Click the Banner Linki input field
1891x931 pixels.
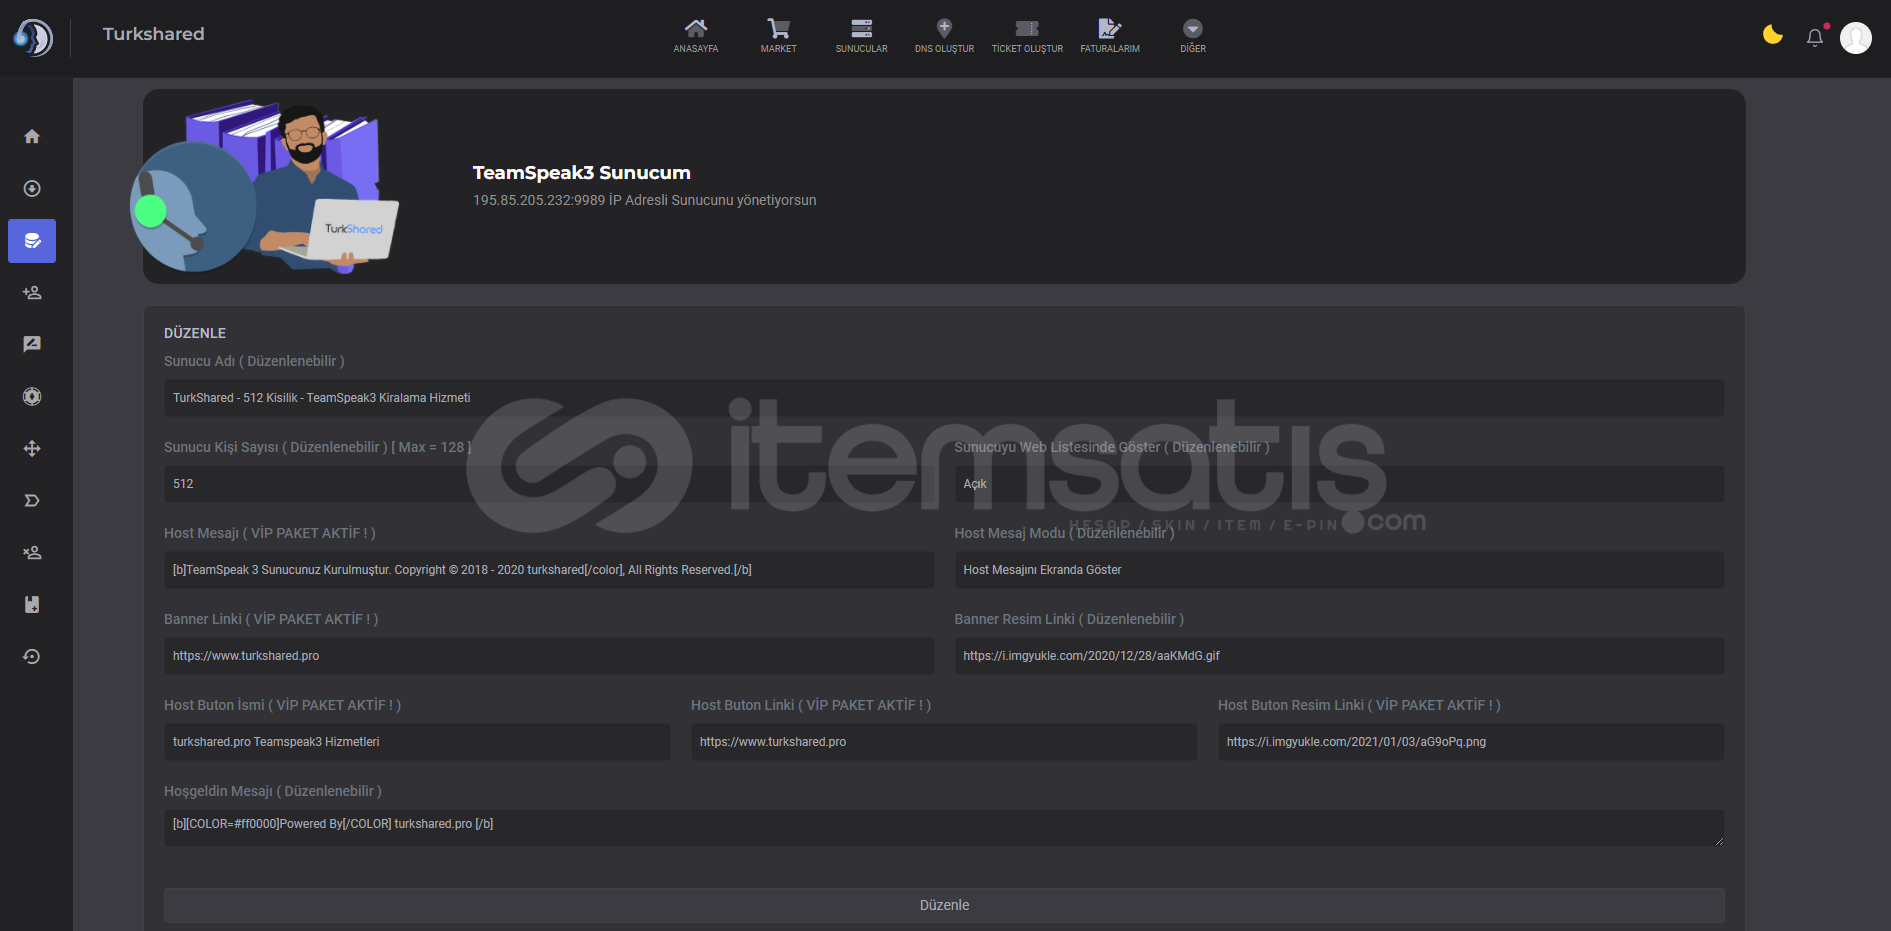click(549, 656)
